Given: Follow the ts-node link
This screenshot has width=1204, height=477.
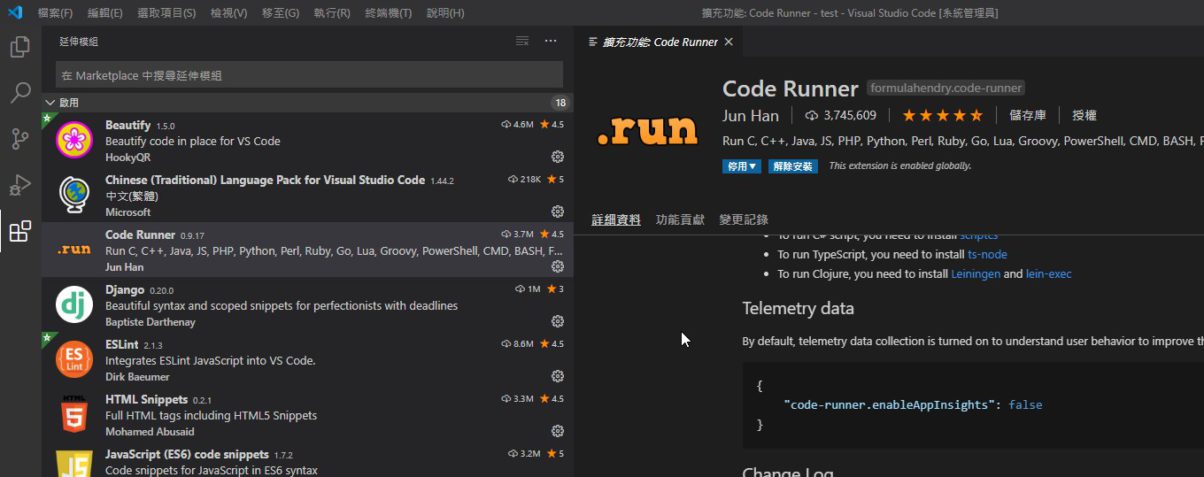Looking at the screenshot, I should (987, 255).
